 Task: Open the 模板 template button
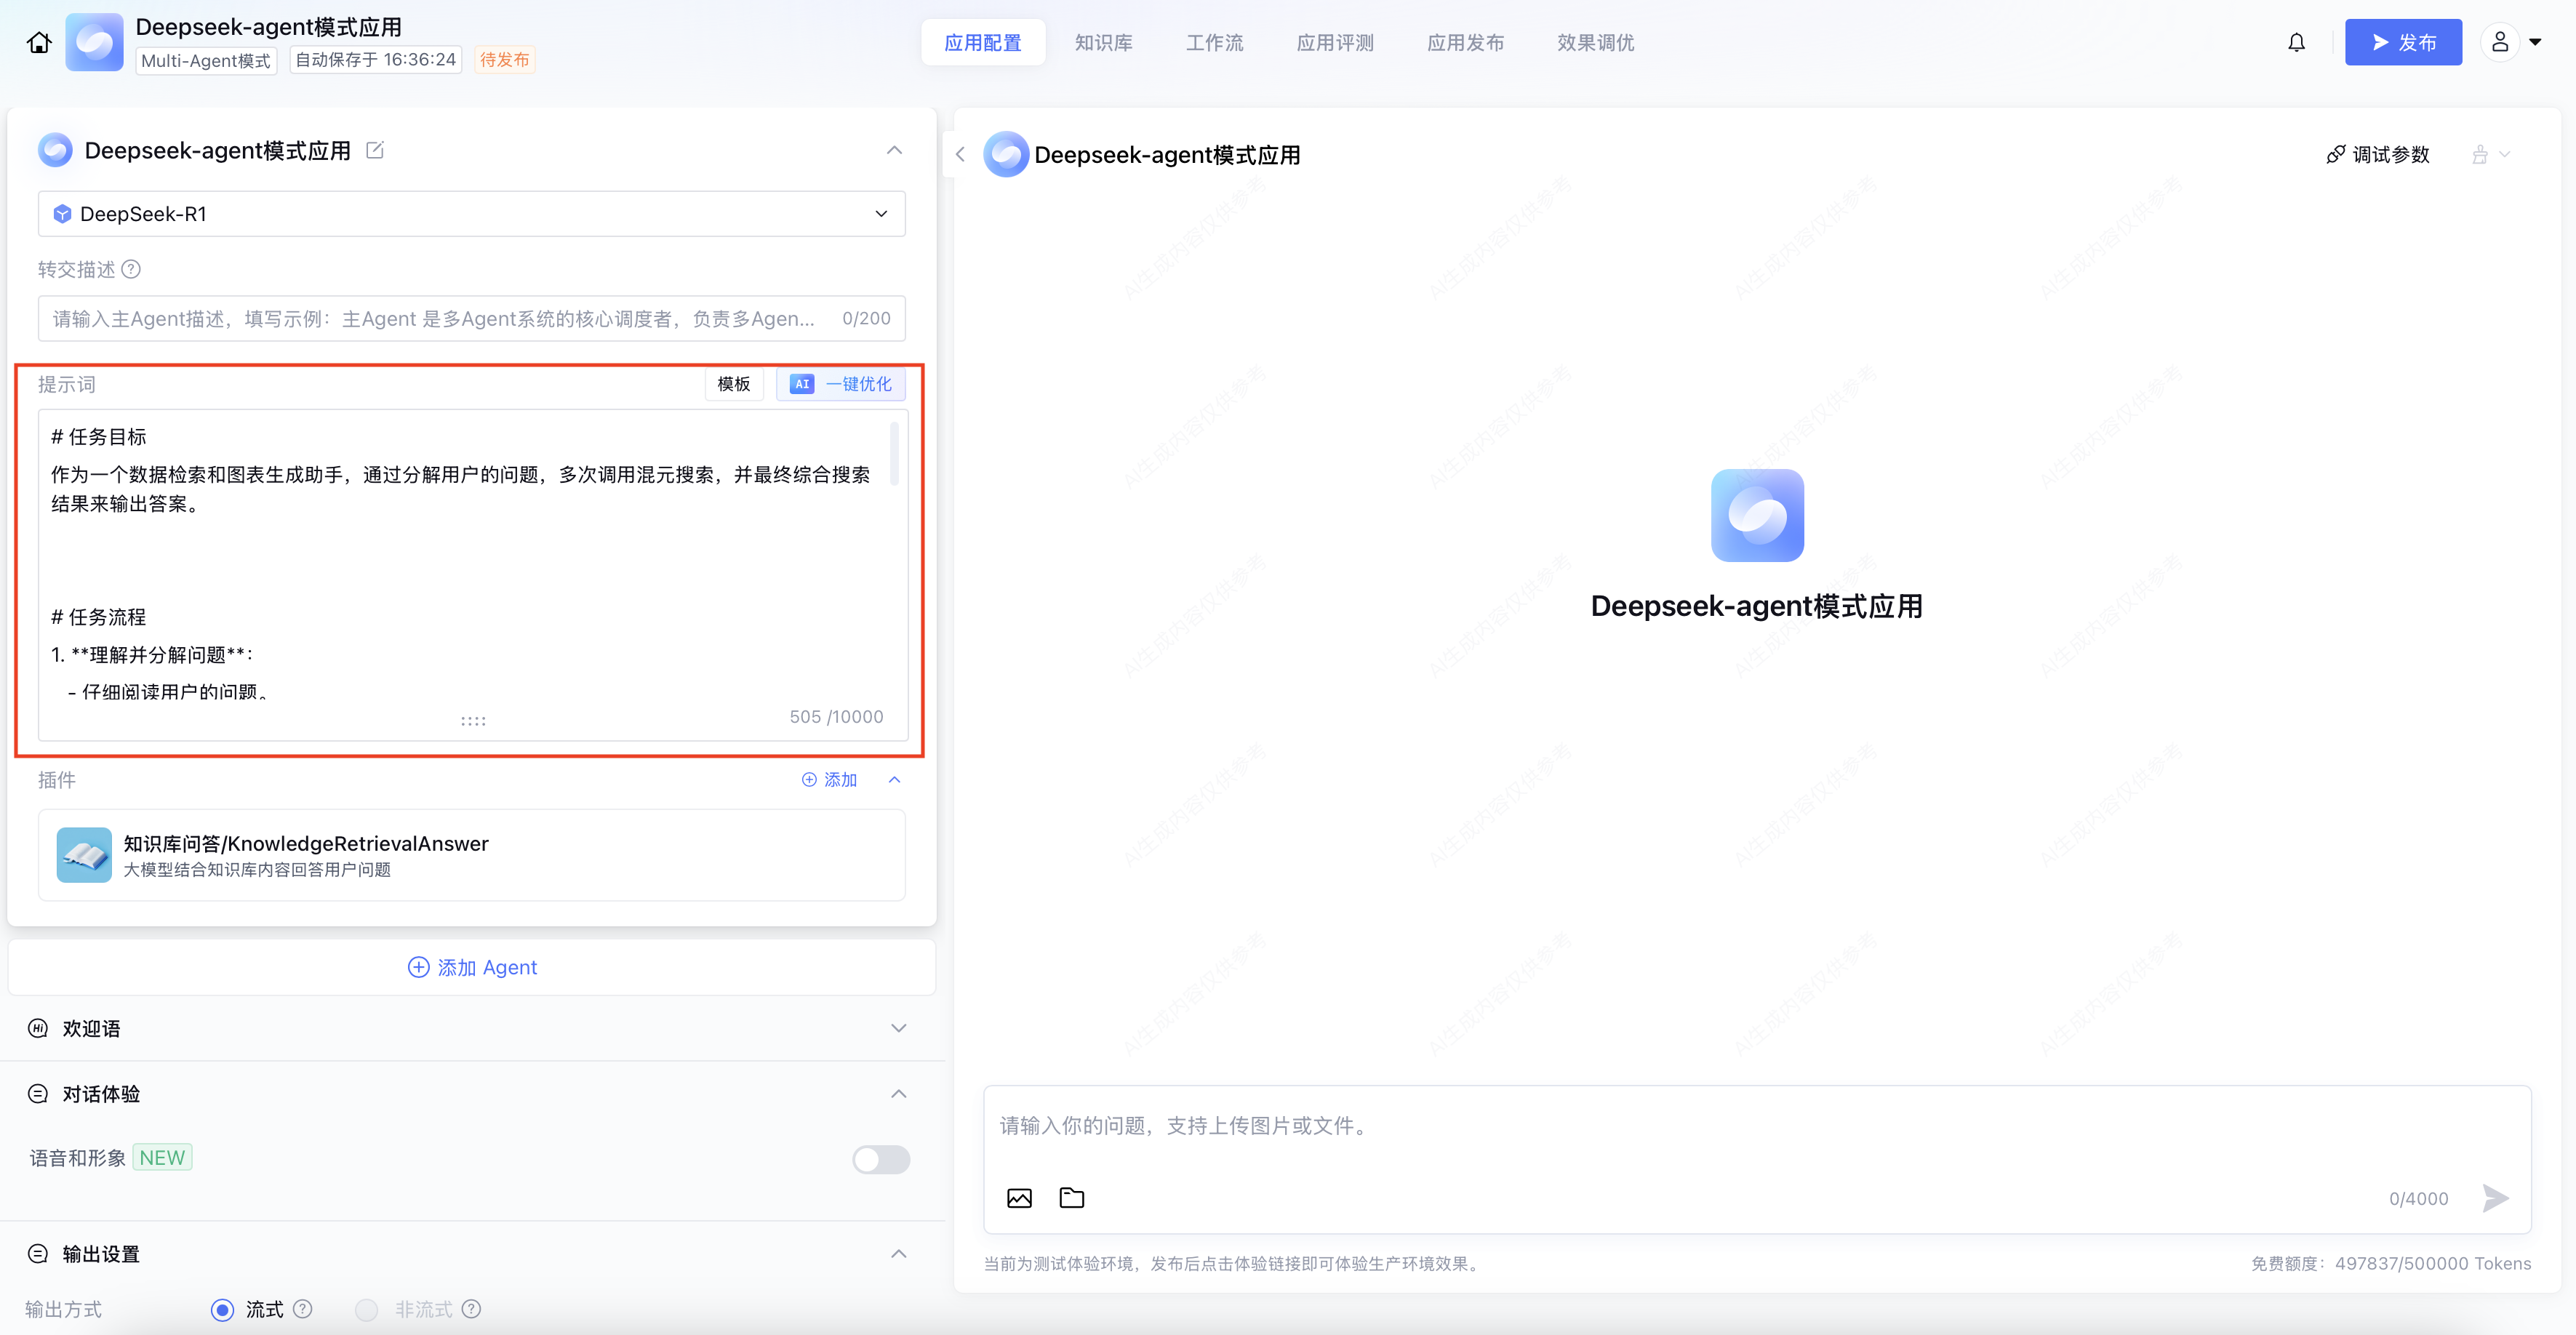tap(734, 384)
